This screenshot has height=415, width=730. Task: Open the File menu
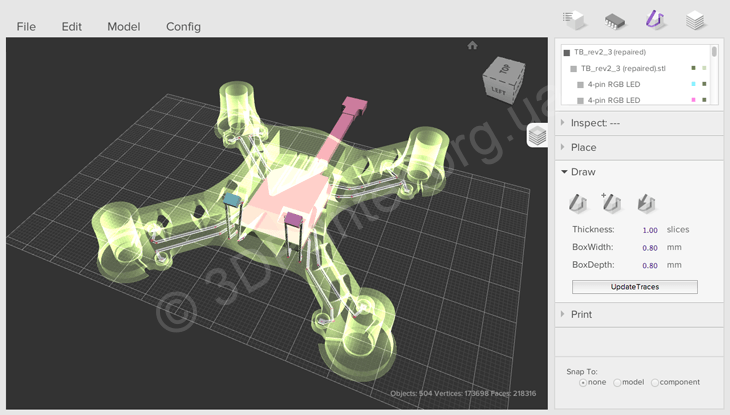[26, 27]
